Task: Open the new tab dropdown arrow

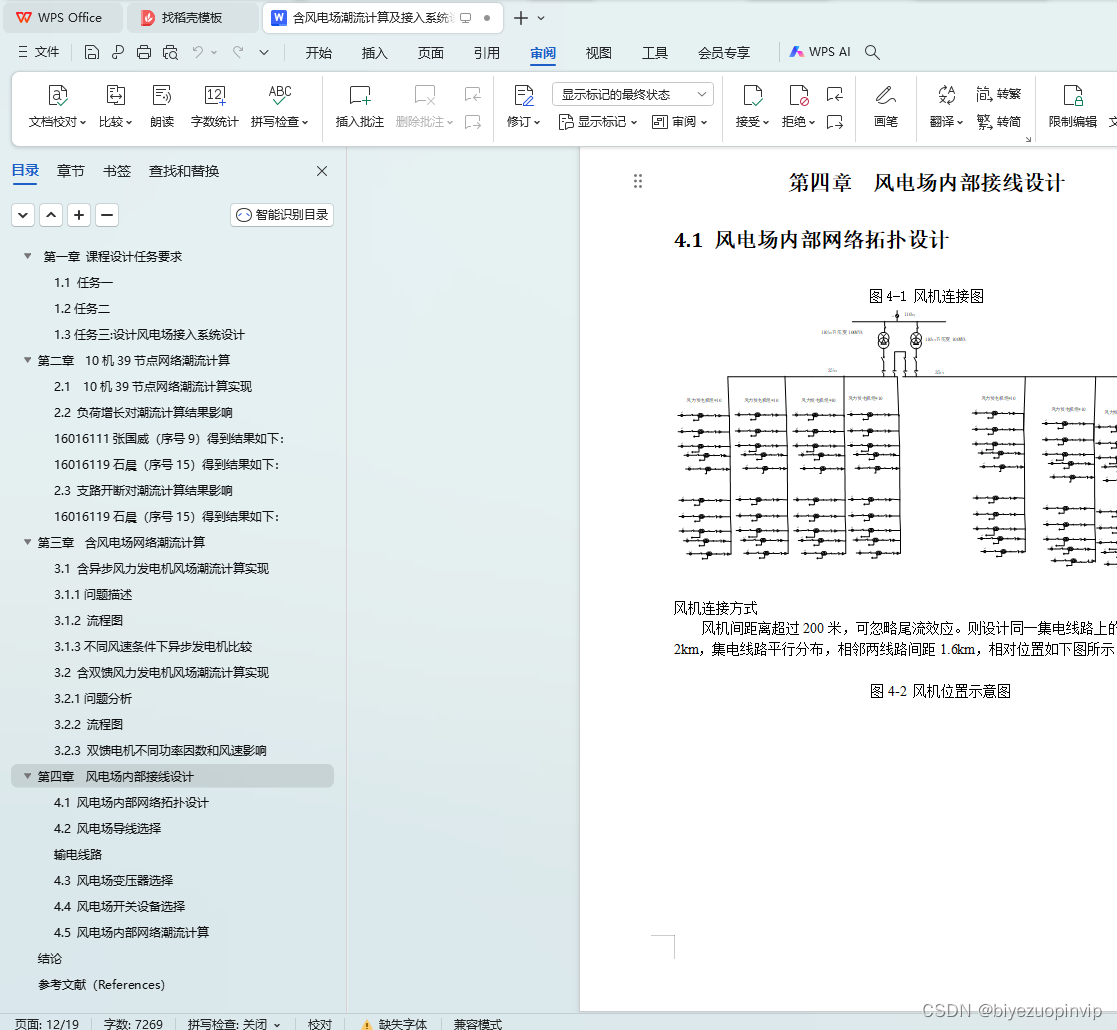Action: (x=541, y=18)
